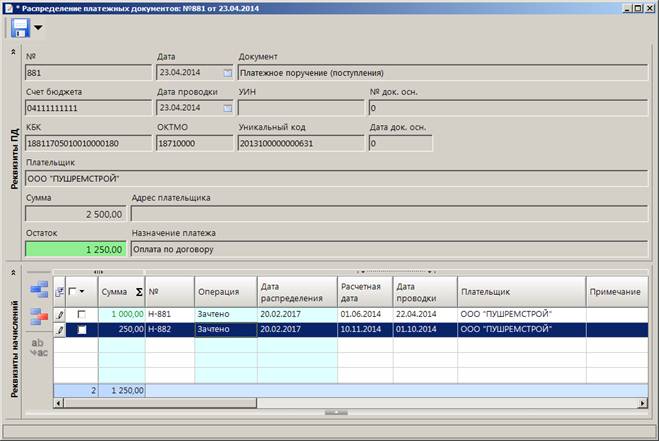Click the pencil edit icon for row Н-881
Viewport: 659px width, 441px height.
[x=60, y=314]
